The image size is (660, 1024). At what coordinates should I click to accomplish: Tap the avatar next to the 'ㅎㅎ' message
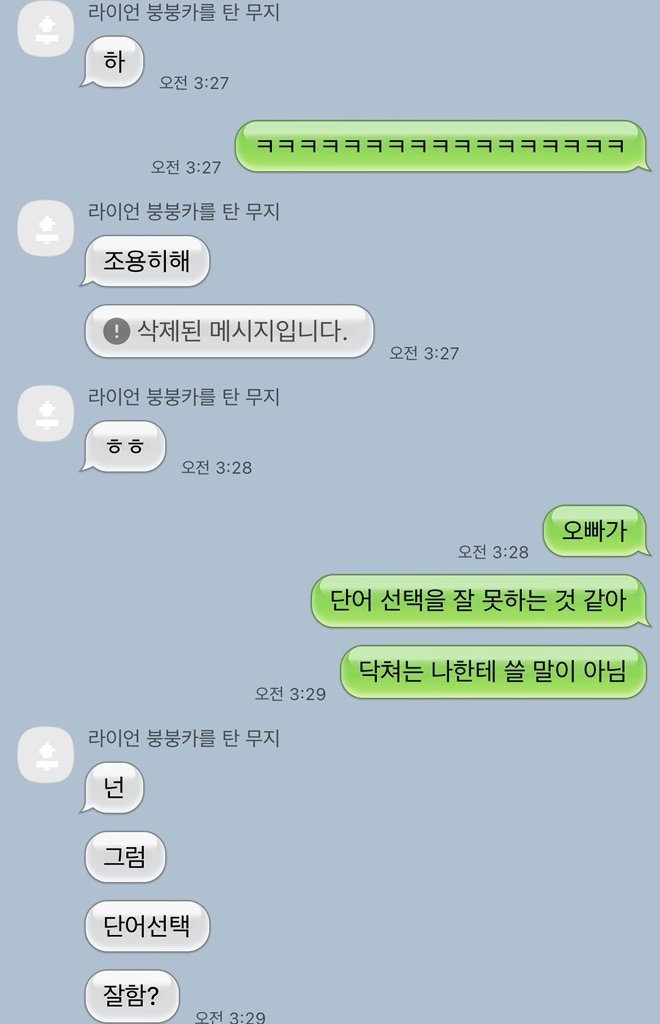46,413
